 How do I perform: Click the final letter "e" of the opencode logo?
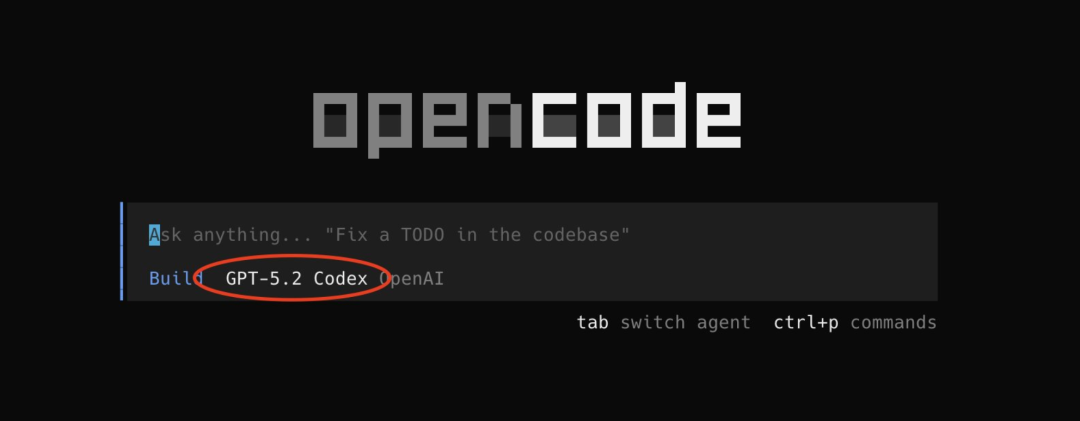[719, 121]
